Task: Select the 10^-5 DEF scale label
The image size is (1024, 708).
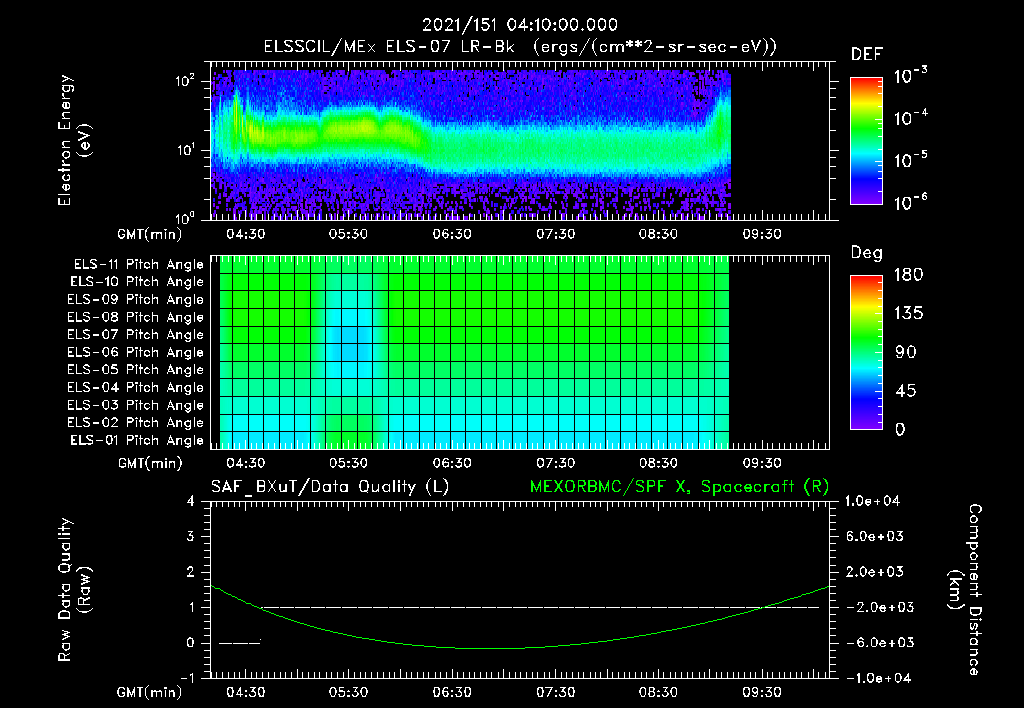Action: [910, 160]
